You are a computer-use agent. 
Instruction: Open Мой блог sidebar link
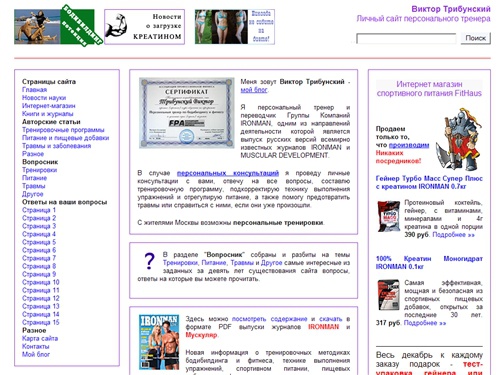(36, 354)
